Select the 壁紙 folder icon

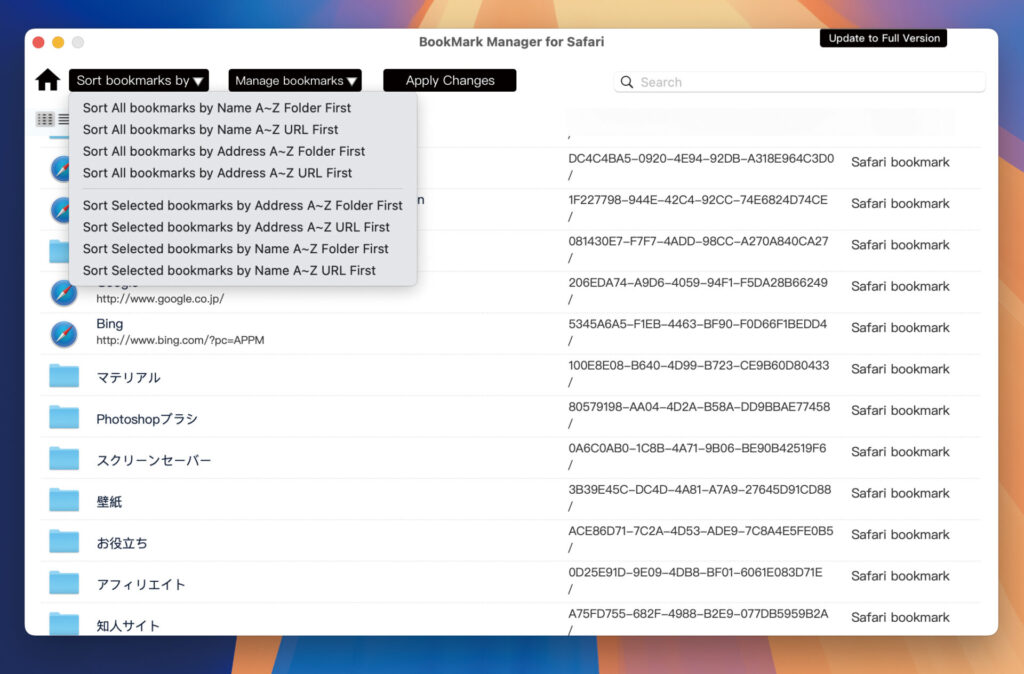click(64, 500)
